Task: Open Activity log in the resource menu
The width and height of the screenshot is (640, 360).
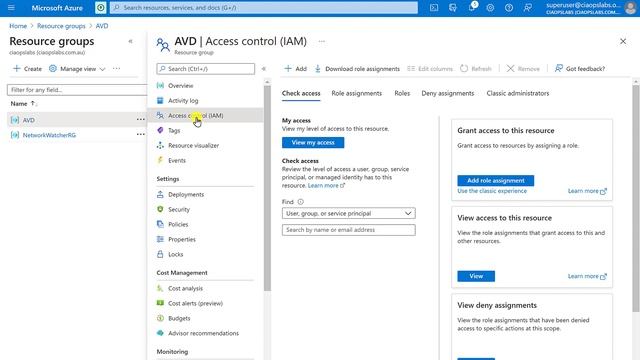Action: pos(183,100)
